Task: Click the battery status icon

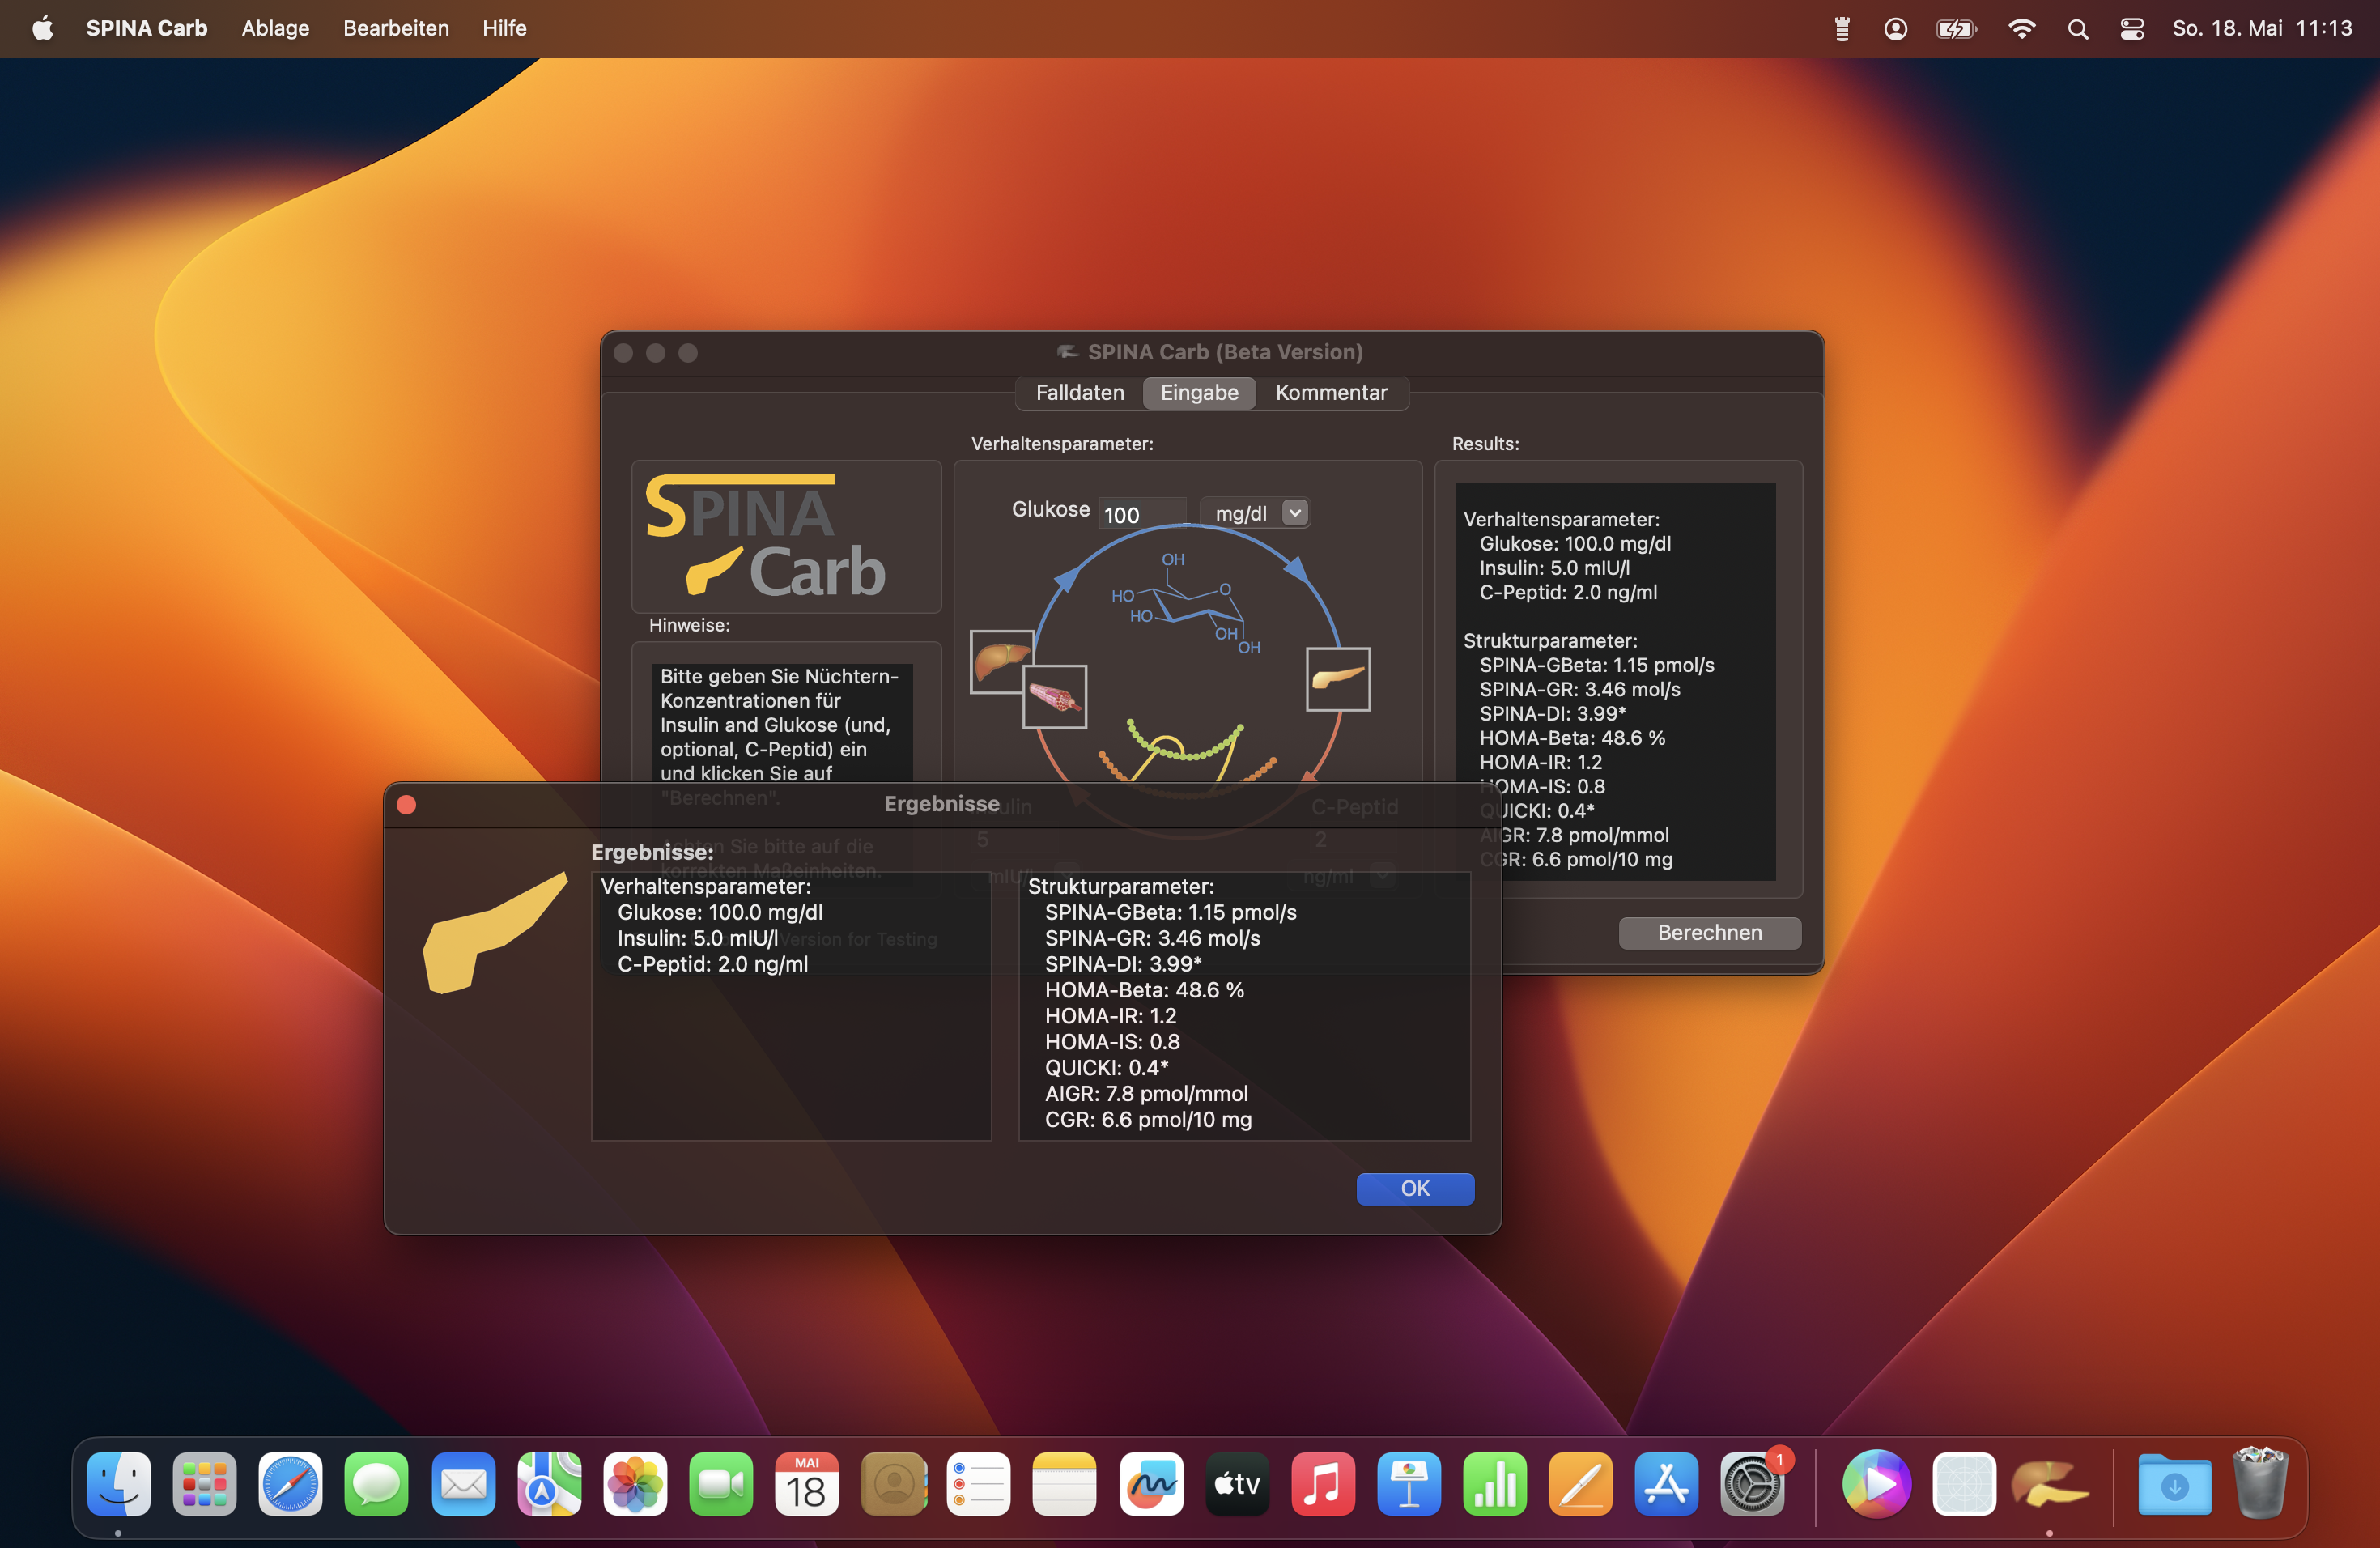Action: click(1957, 29)
